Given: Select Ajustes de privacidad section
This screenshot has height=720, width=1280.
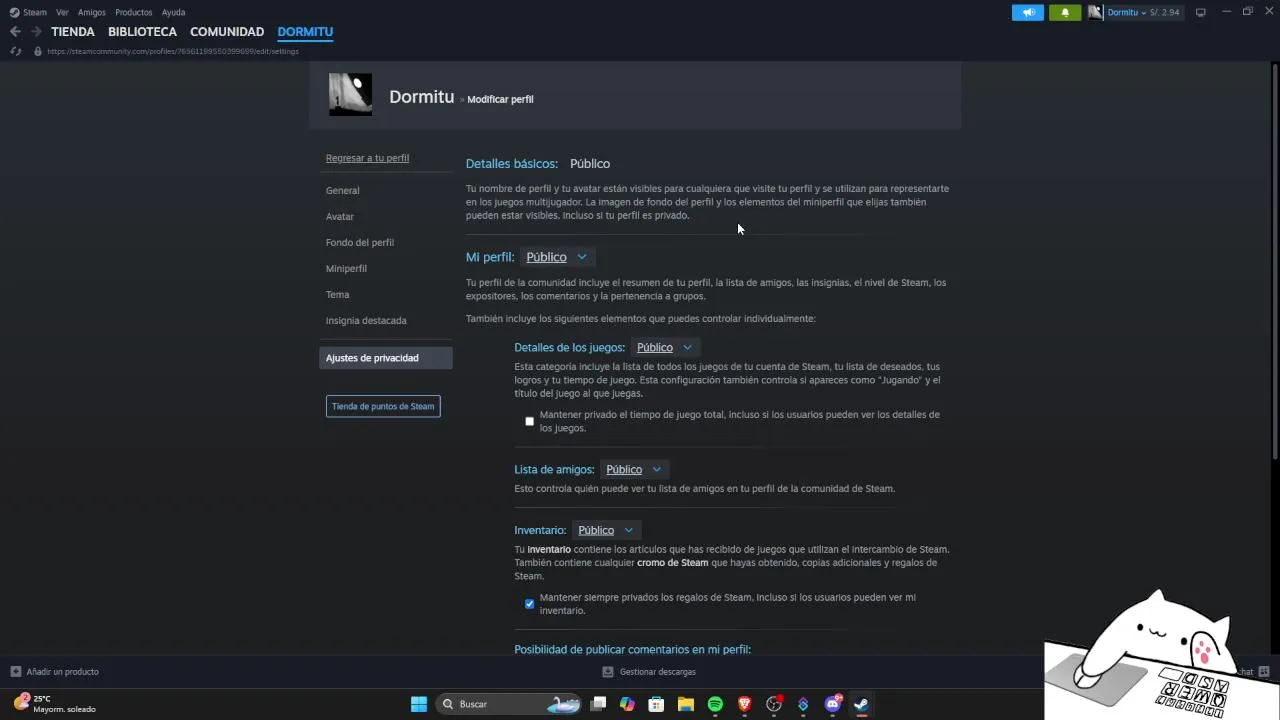Looking at the screenshot, I should (x=386, y=358).
